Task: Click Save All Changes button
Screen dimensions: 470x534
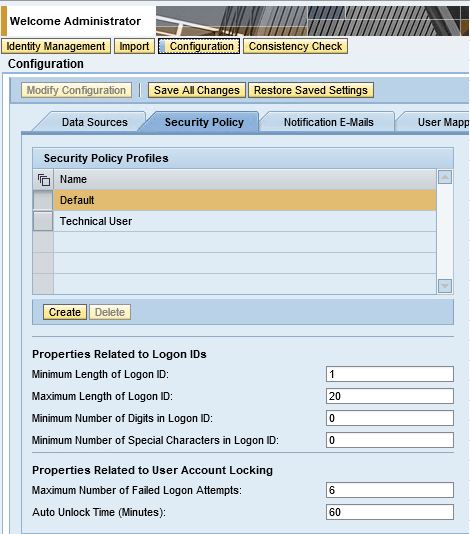Action: point(197,90)
